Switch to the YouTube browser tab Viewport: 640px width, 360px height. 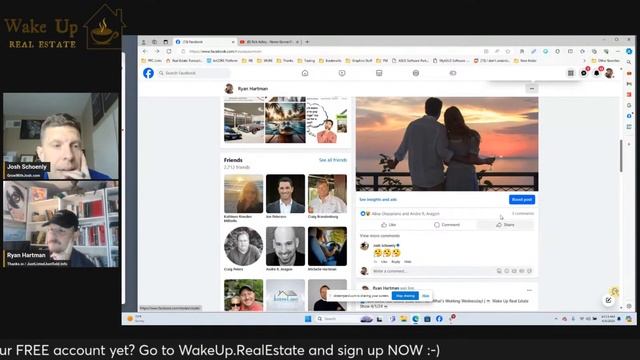click(x=269, y=42)
